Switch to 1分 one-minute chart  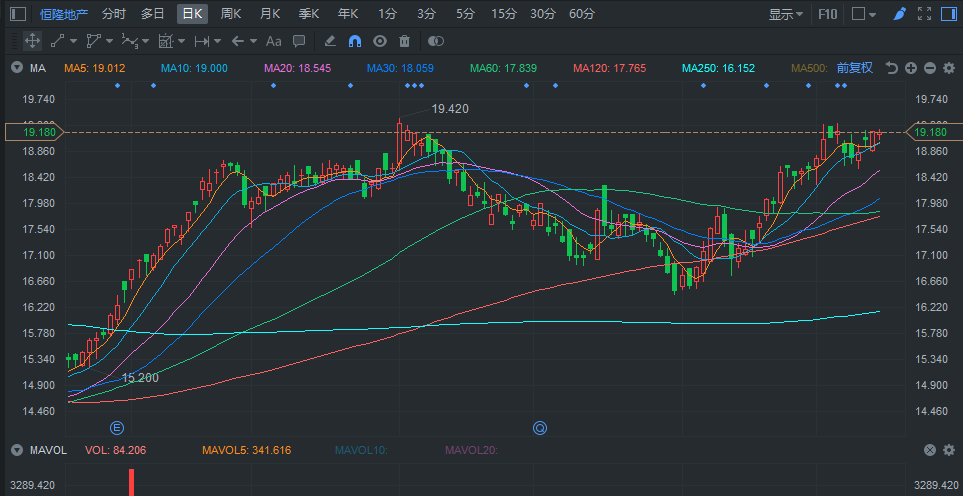[387, 14]
